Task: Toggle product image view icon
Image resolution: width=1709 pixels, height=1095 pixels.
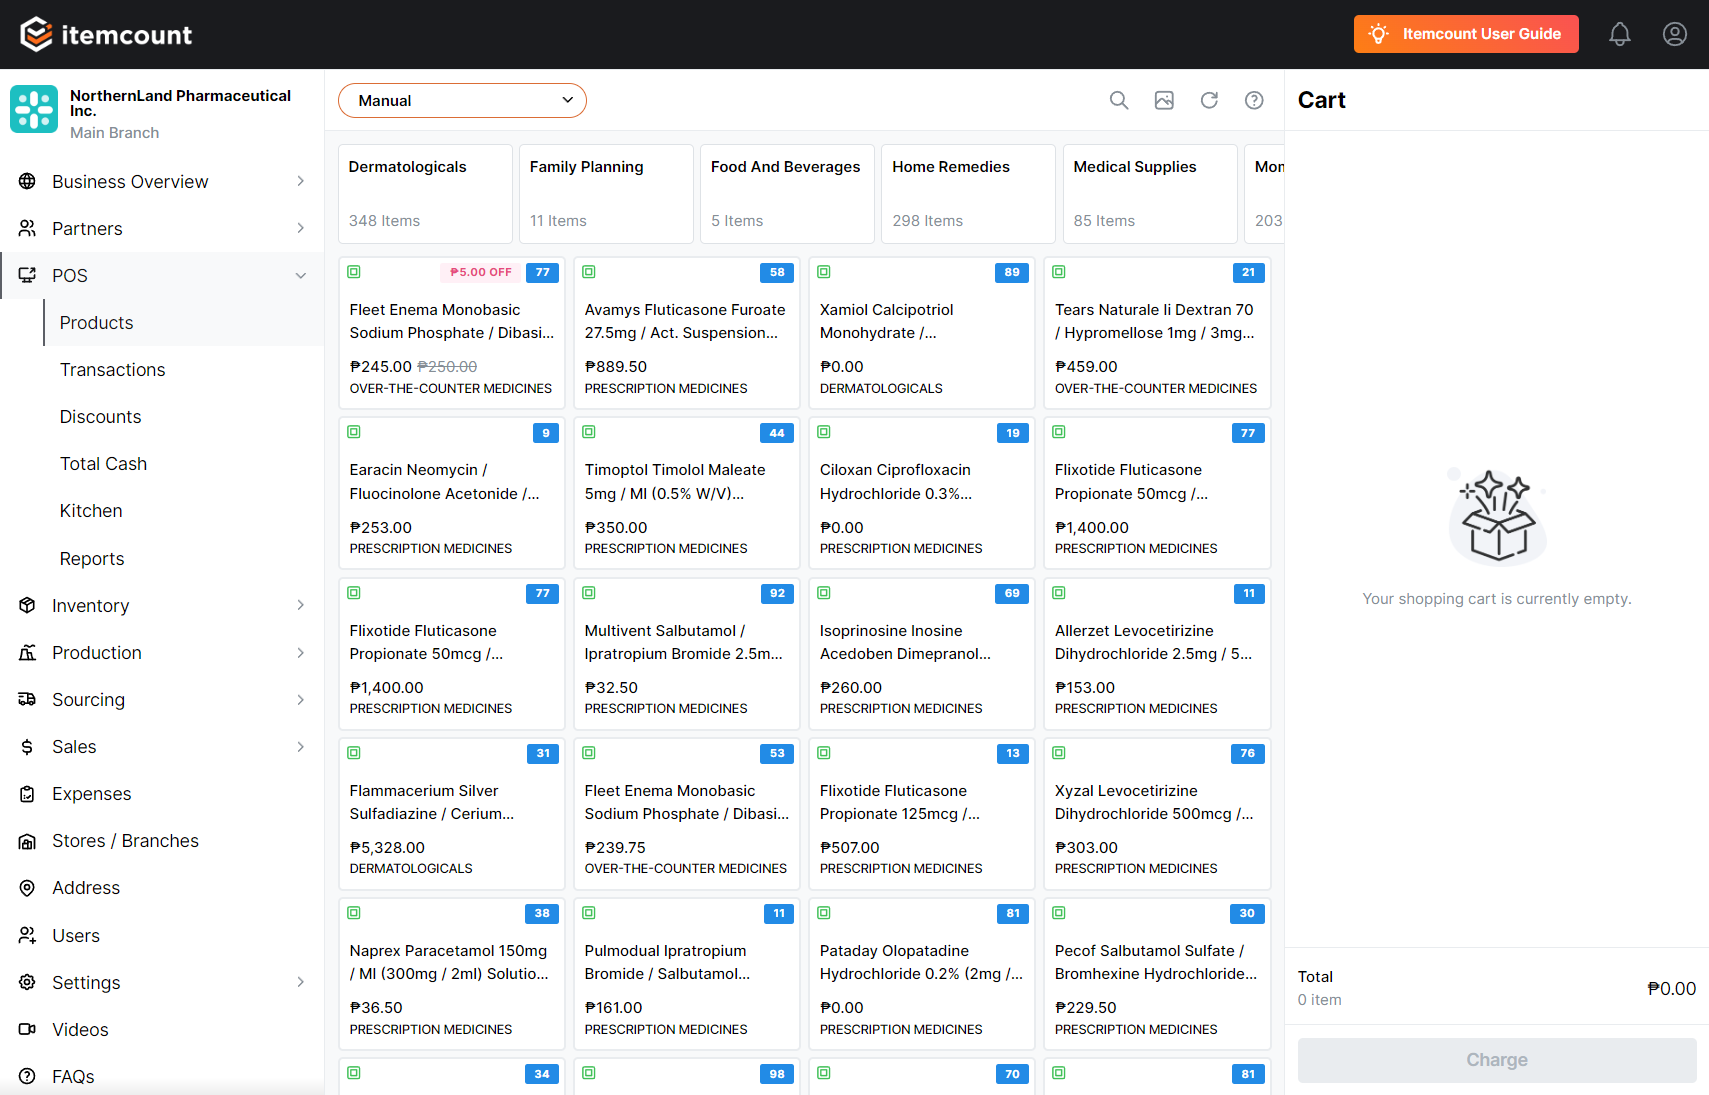Action: (1164, 100)
